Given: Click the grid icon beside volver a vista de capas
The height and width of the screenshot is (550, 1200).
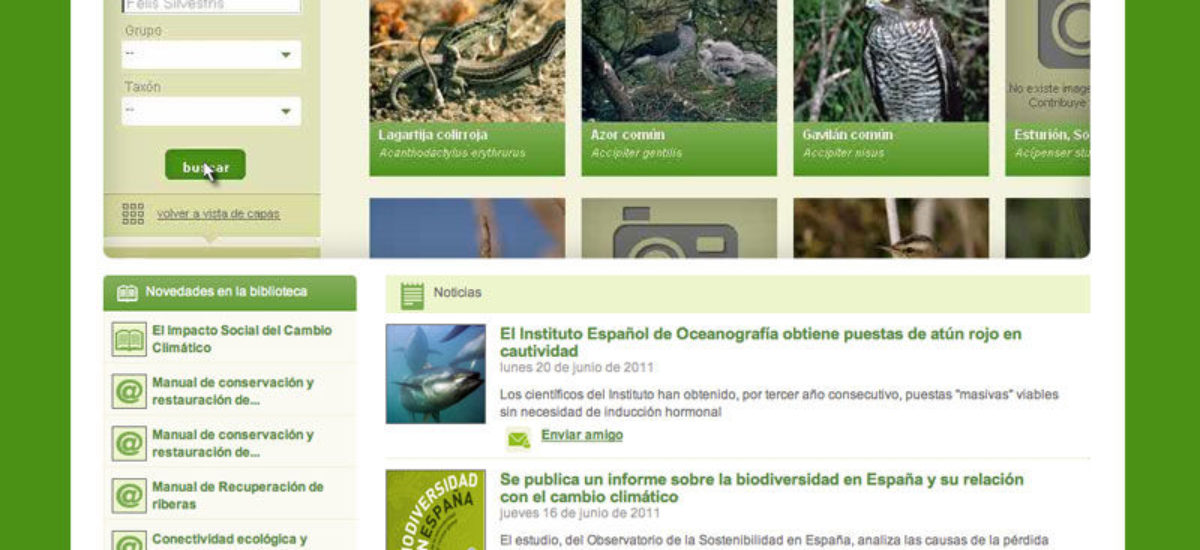Looking at the screenshot, I should click(x=133, y=214).
